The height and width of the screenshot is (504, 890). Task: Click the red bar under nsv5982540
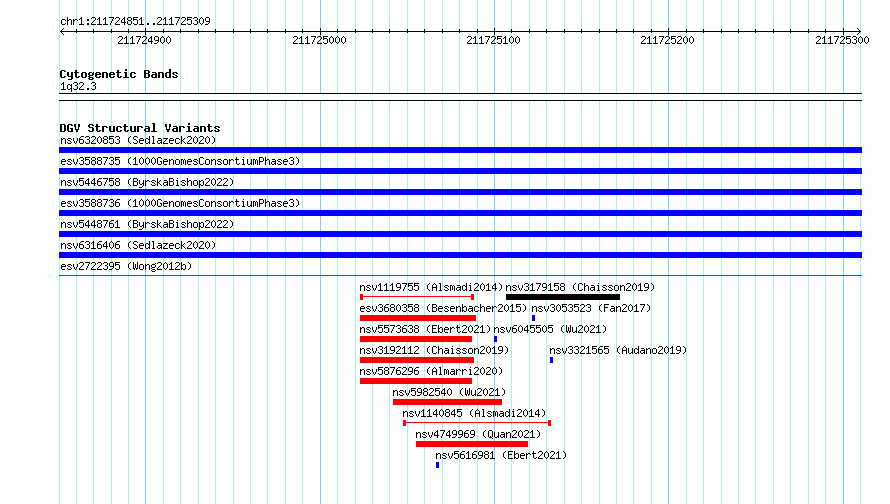click(447, 402)
